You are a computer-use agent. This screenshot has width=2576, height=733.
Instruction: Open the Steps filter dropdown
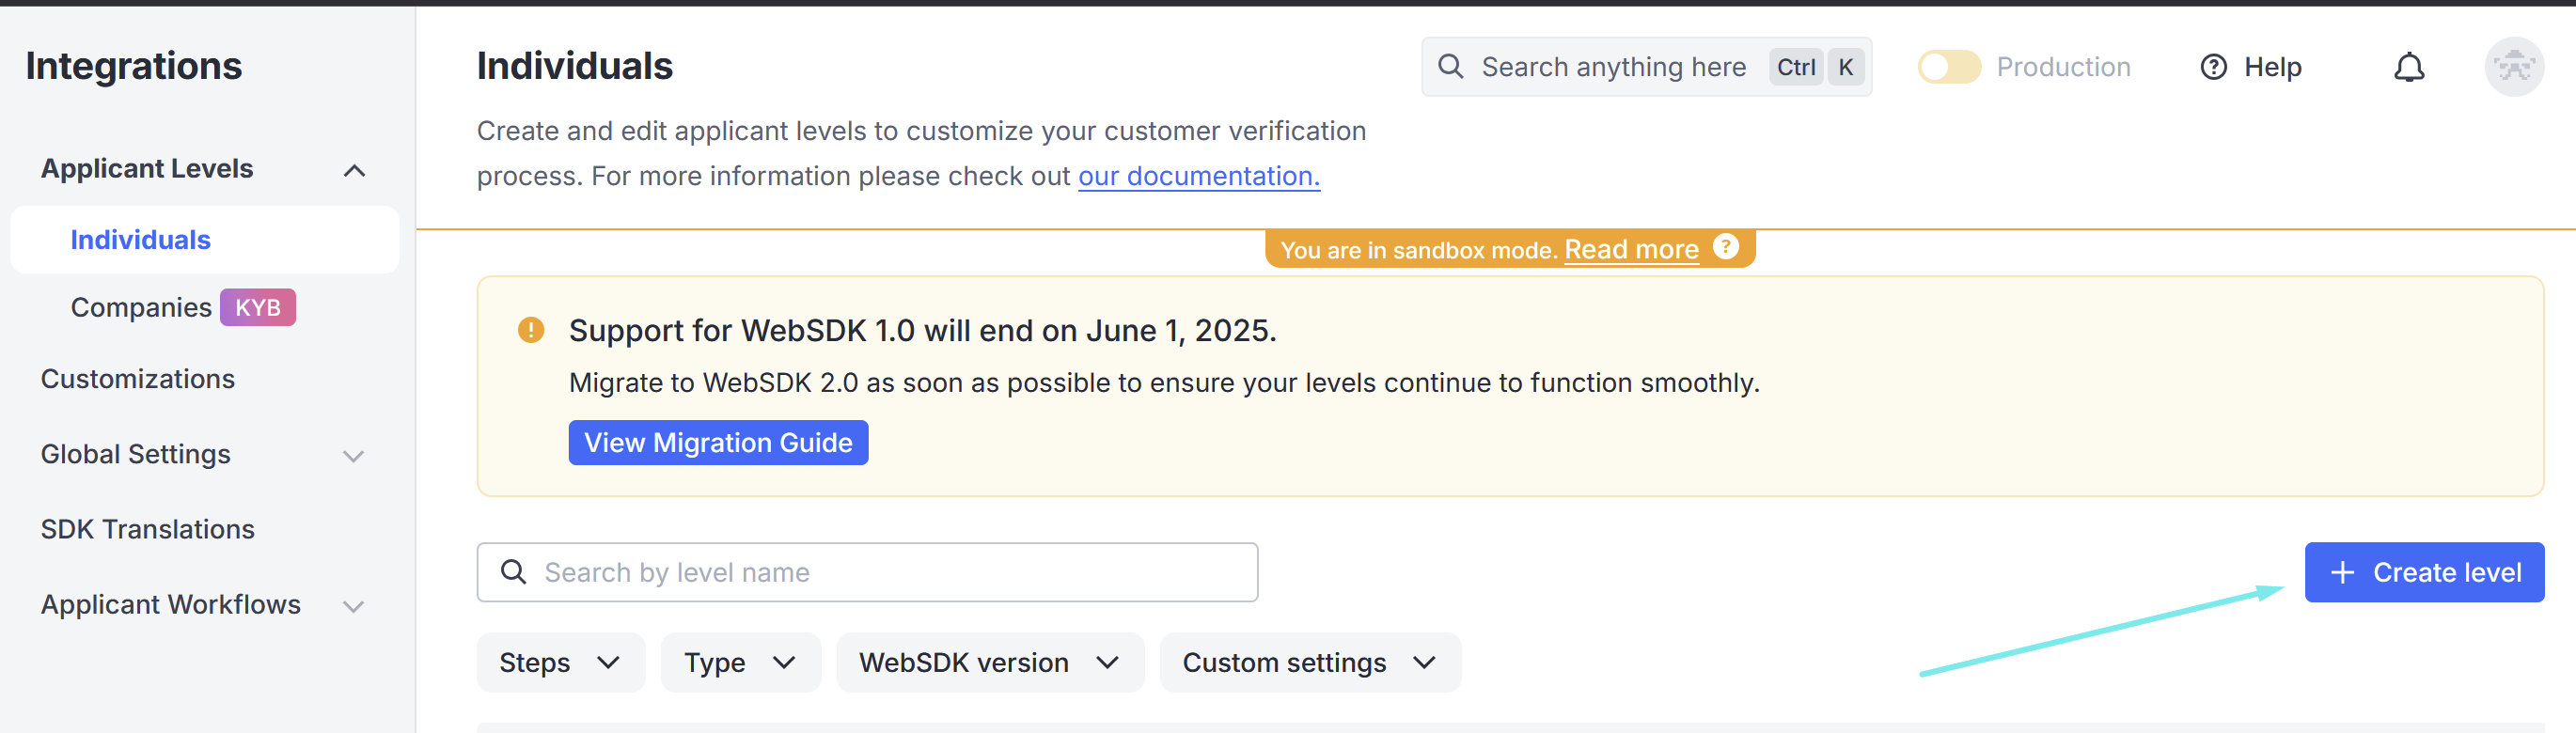pyautogui.click(x=560, y=662)
